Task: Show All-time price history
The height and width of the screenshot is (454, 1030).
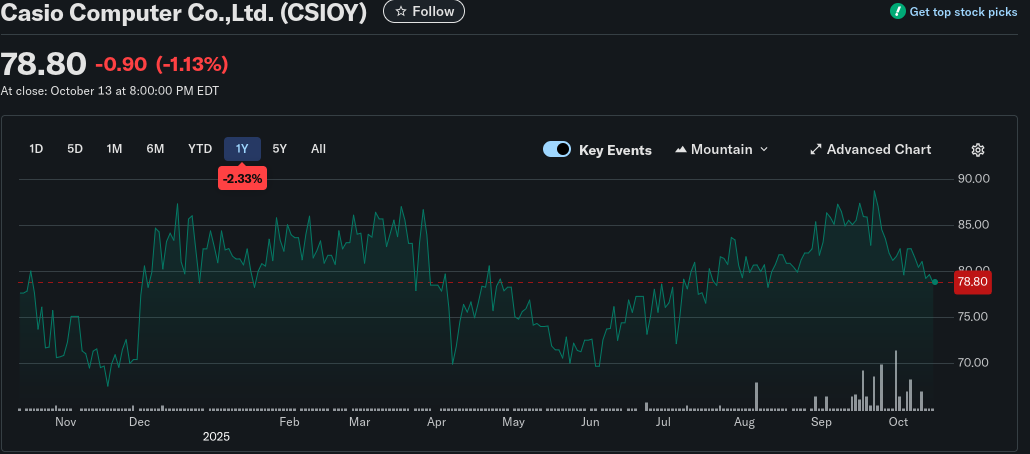Action: 318,149
